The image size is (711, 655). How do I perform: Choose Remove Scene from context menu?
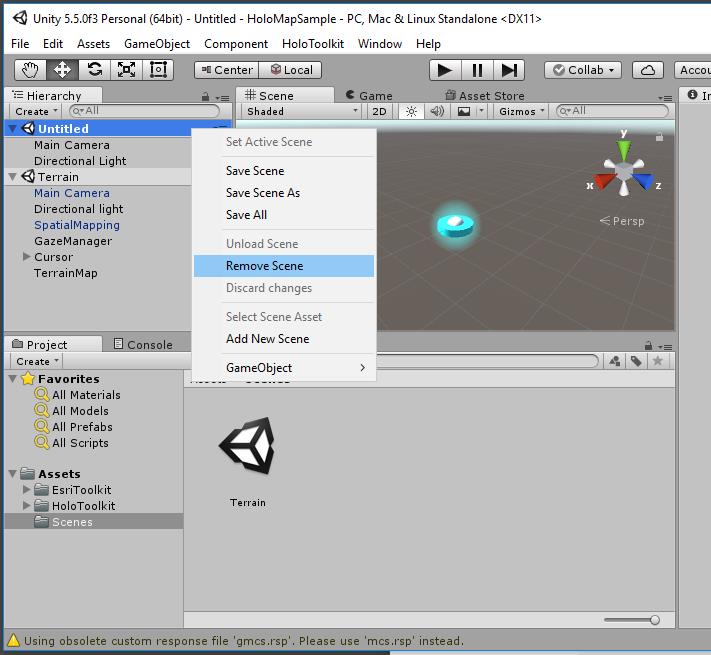pyautogui.click(x=284, y=266)
